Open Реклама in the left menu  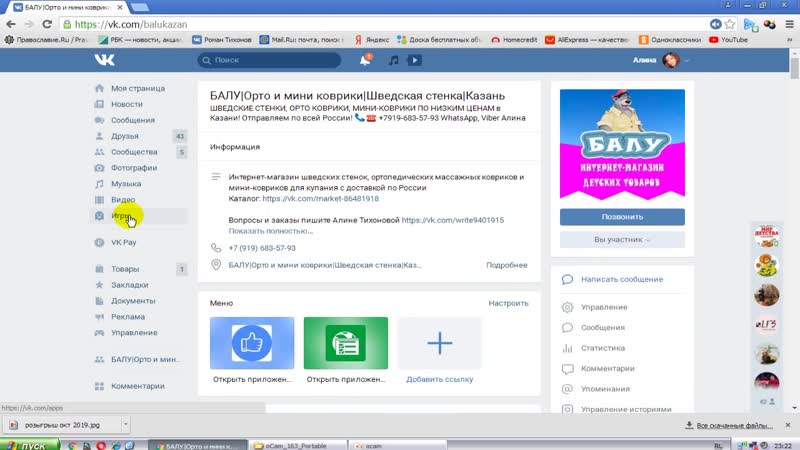coord(128,317)
